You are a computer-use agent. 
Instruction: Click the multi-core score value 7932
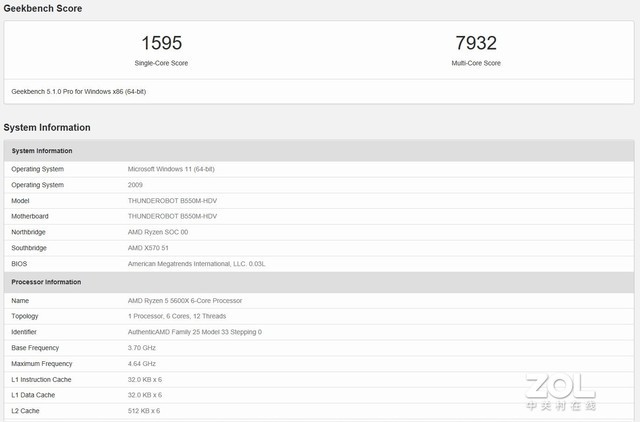pos(476,43)
